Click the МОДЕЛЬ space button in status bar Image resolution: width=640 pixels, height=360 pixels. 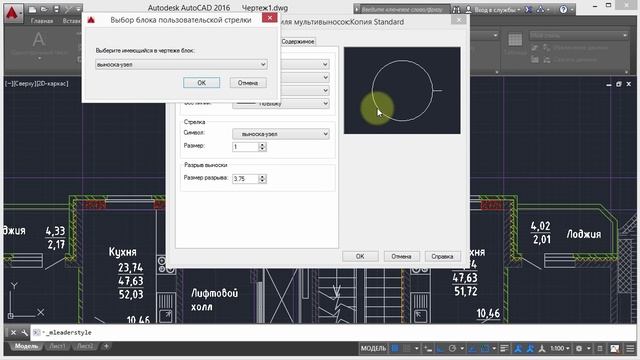tap(373, 349)
